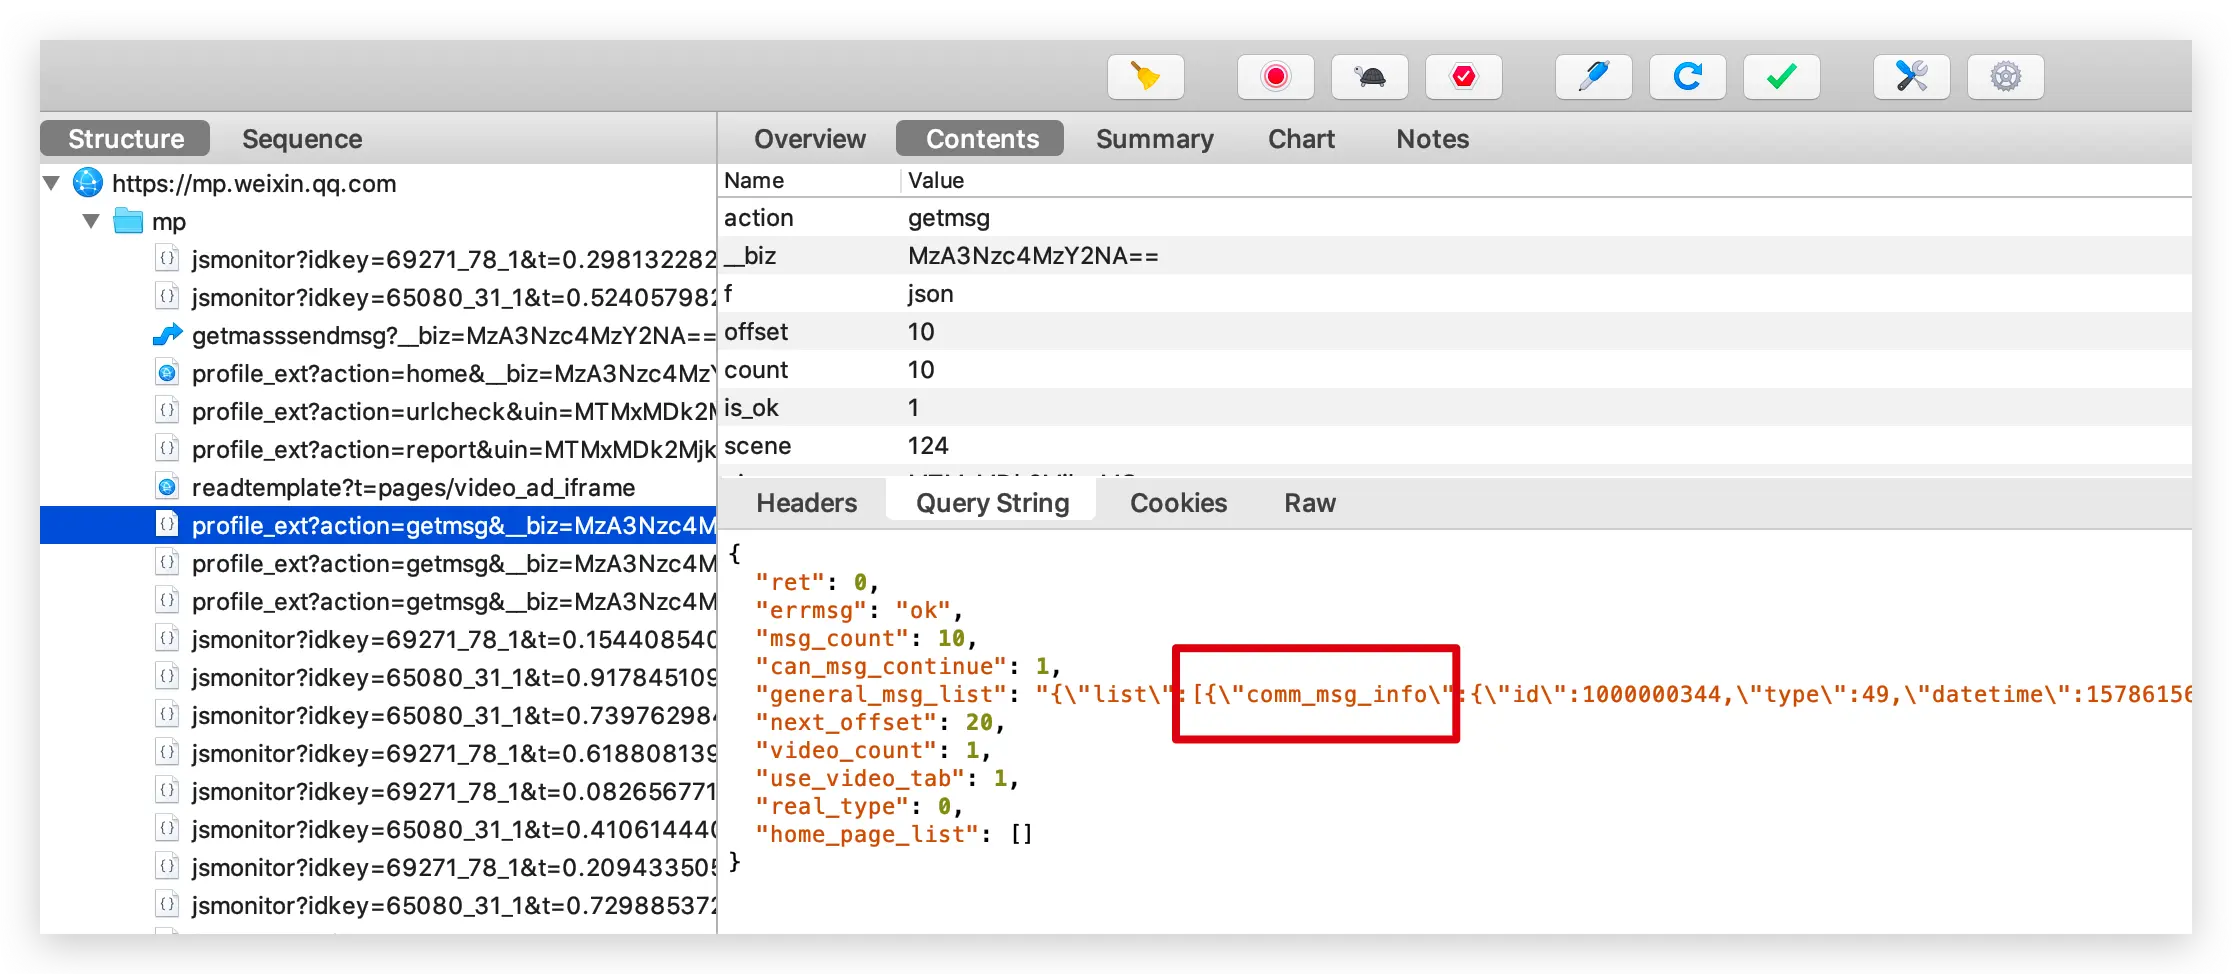Select the Cookies sub-tab
Image resolution: width=2232 pixels, height=974 pixels.
[1178, 503]
